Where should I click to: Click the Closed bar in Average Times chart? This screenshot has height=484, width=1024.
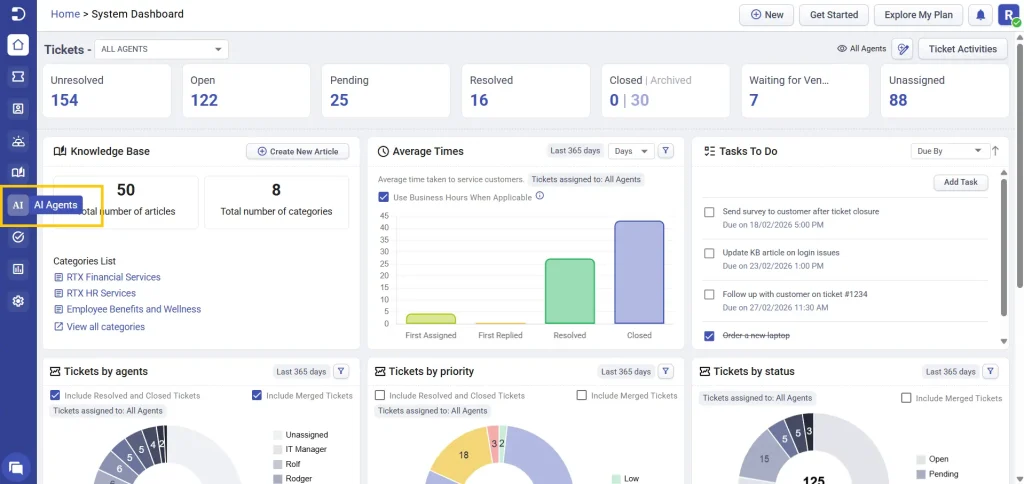pos(639,272)
